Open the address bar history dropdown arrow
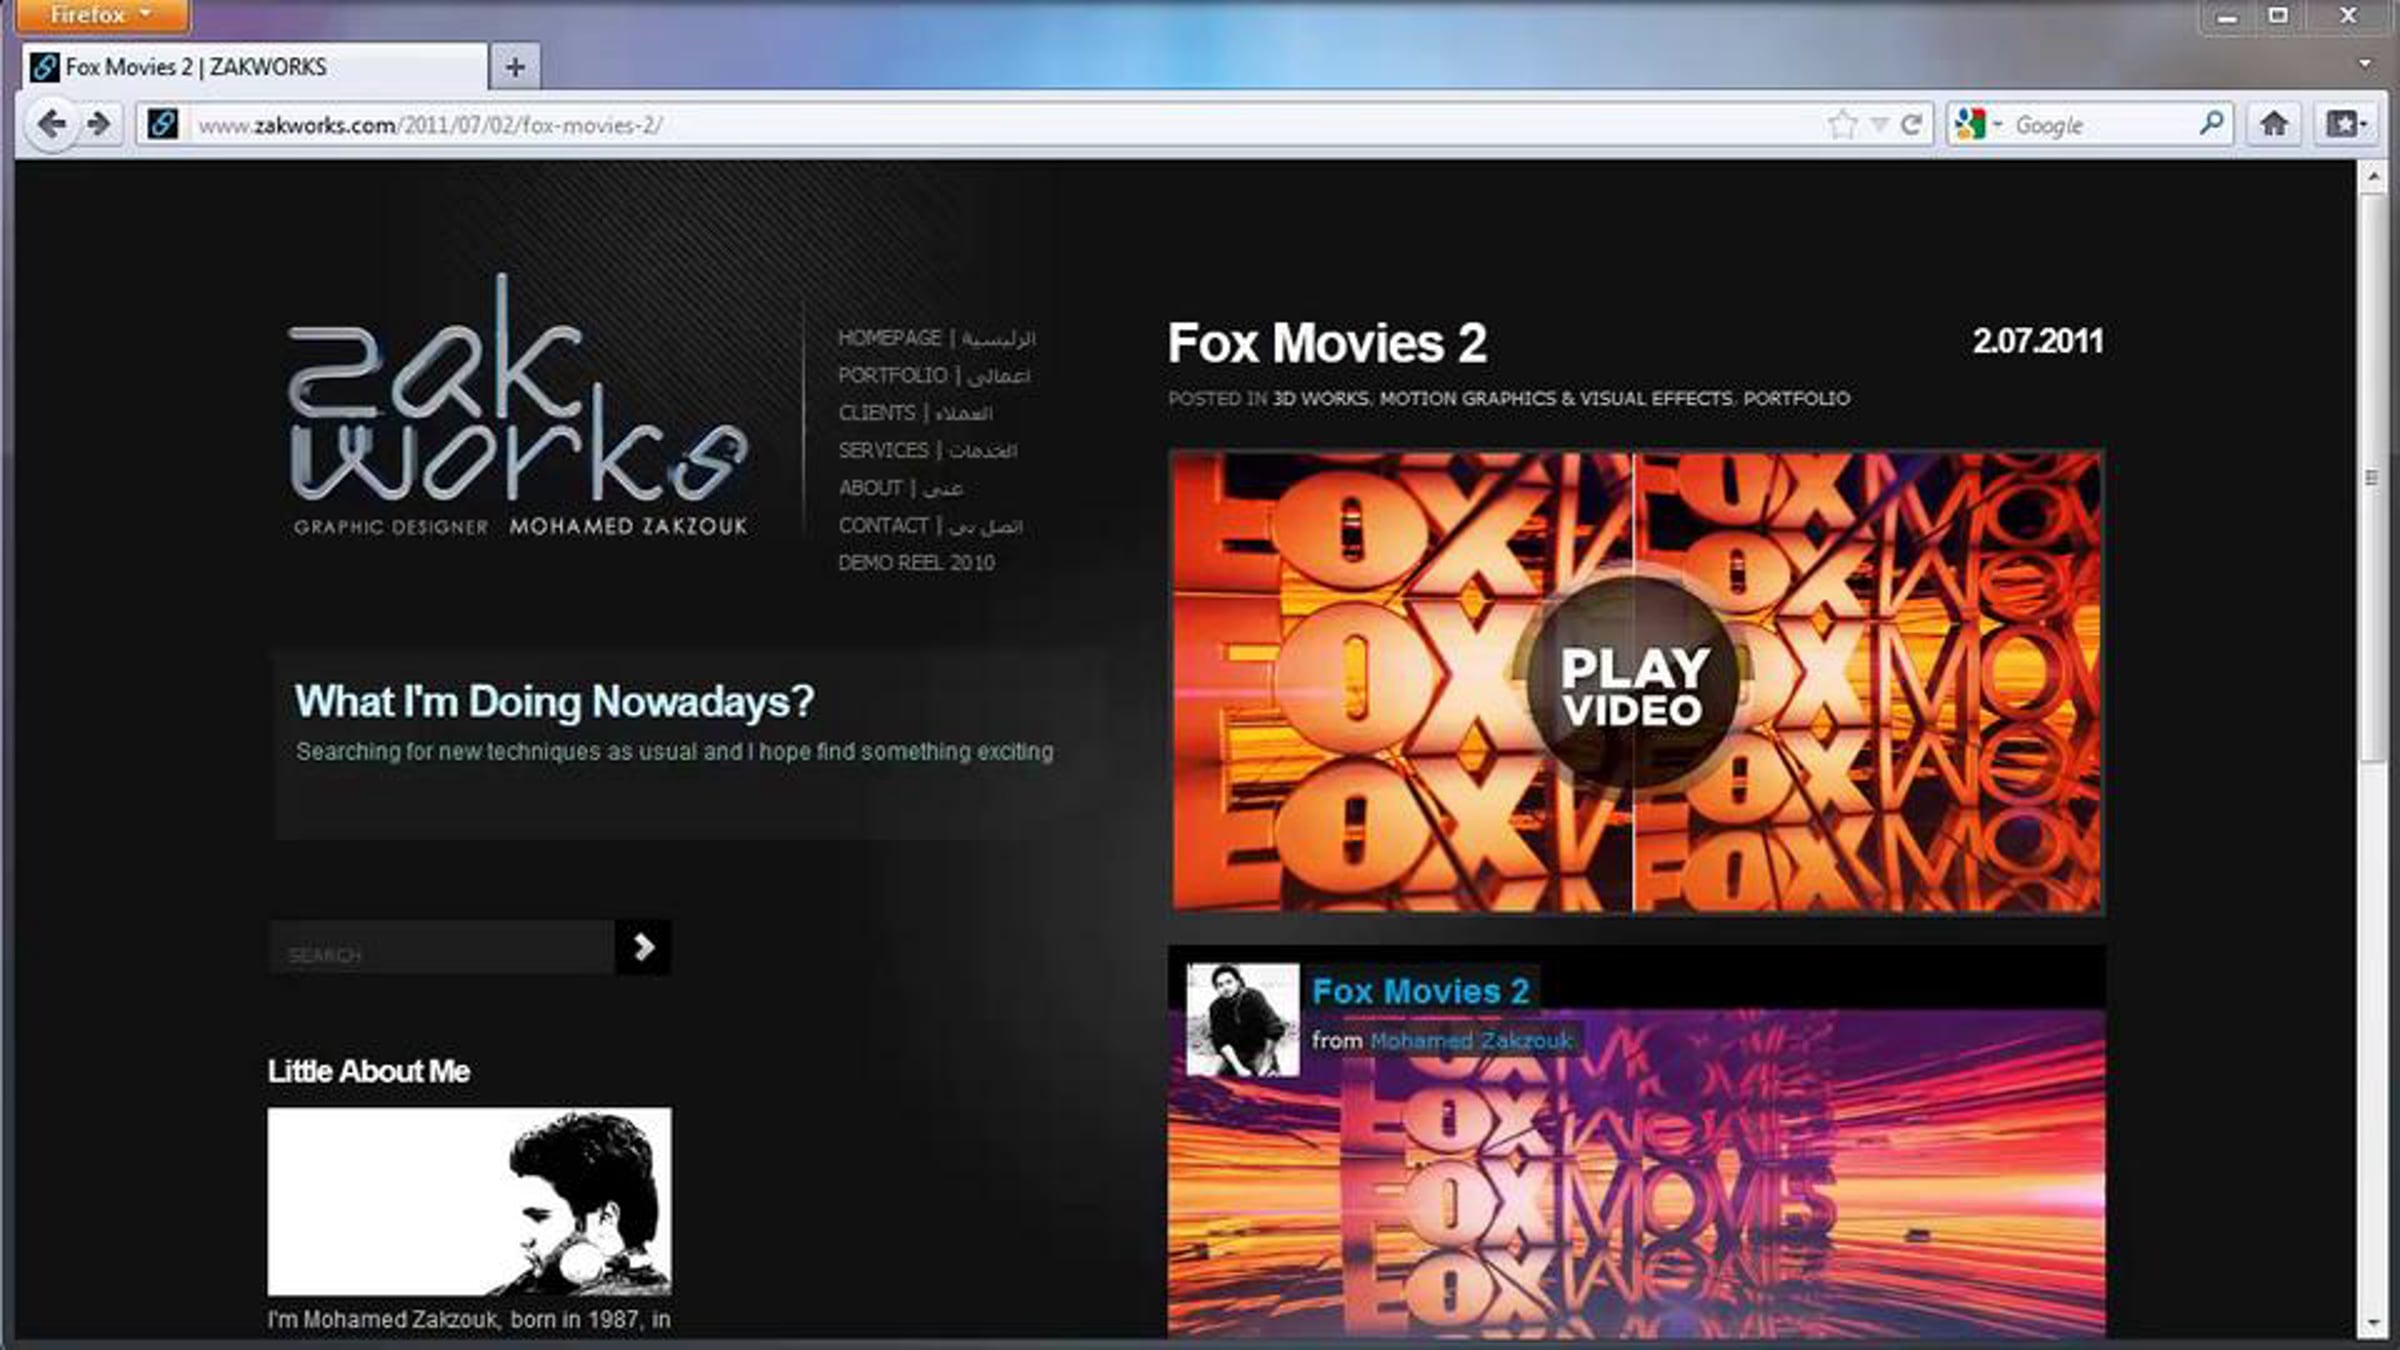 [1879, 124]
